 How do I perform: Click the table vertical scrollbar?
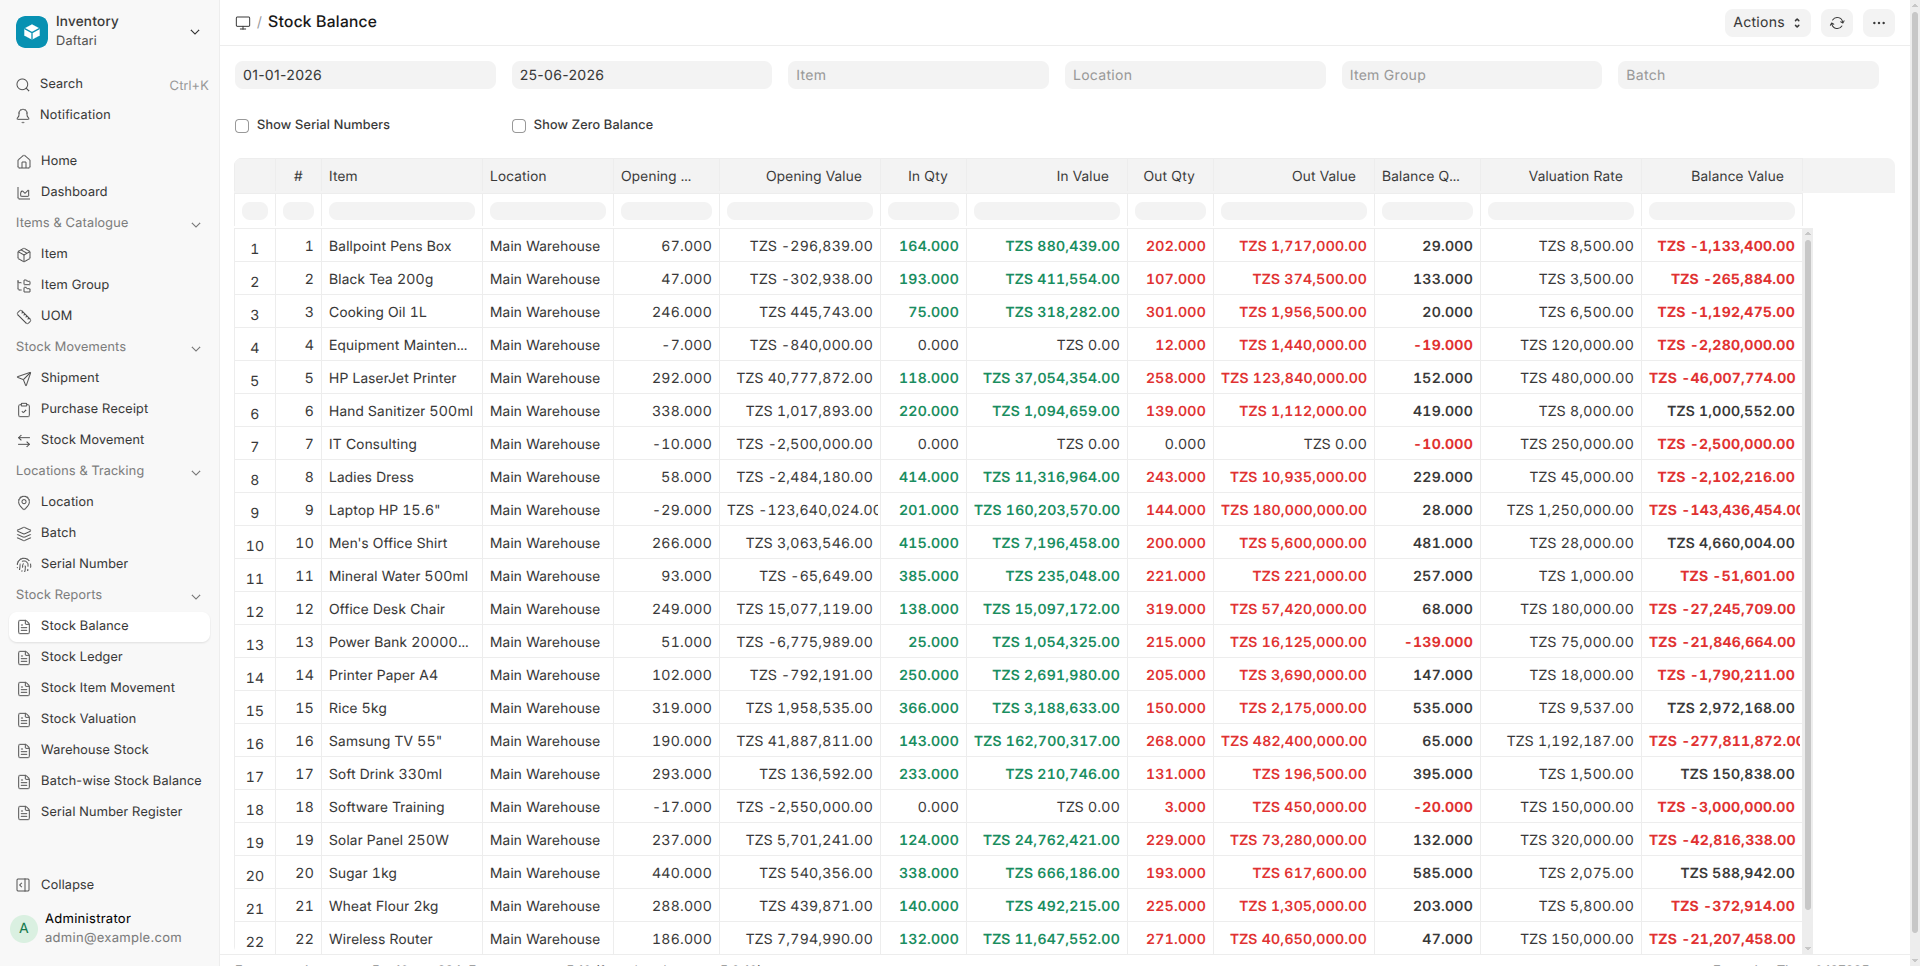tap(1807, 575)
